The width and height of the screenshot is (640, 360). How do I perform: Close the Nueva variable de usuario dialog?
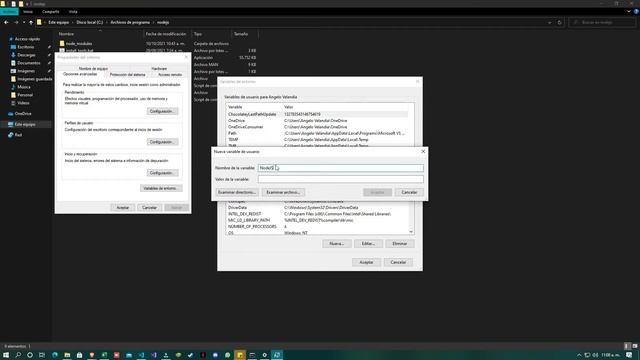[x=423, y=151]
